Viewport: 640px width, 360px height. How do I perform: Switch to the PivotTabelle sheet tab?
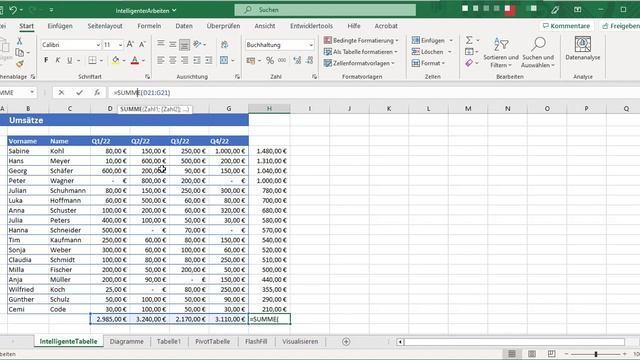212,341
